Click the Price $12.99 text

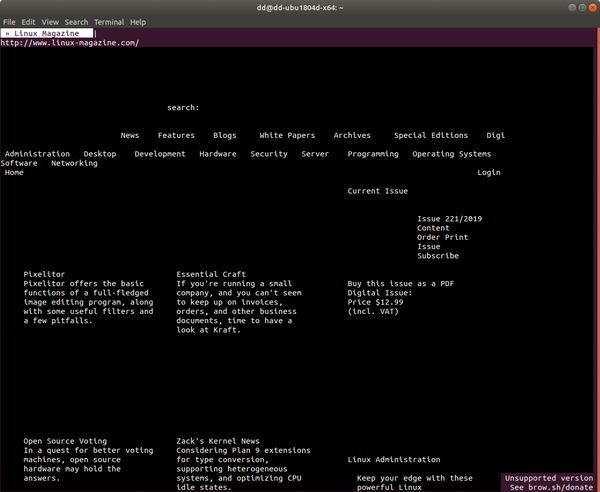(x=375, y=302)
